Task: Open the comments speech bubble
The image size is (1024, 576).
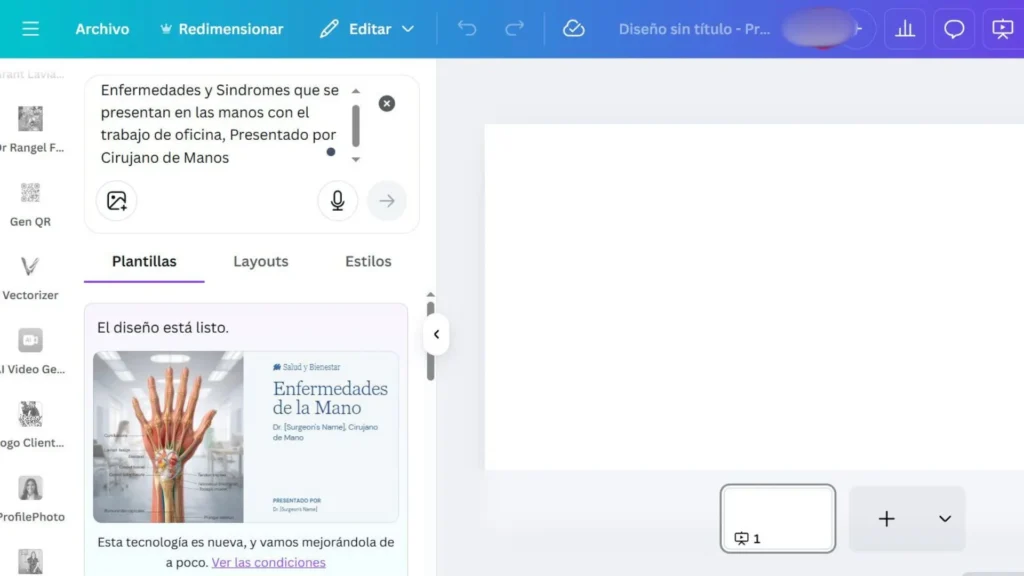Action: coord(954,29)
